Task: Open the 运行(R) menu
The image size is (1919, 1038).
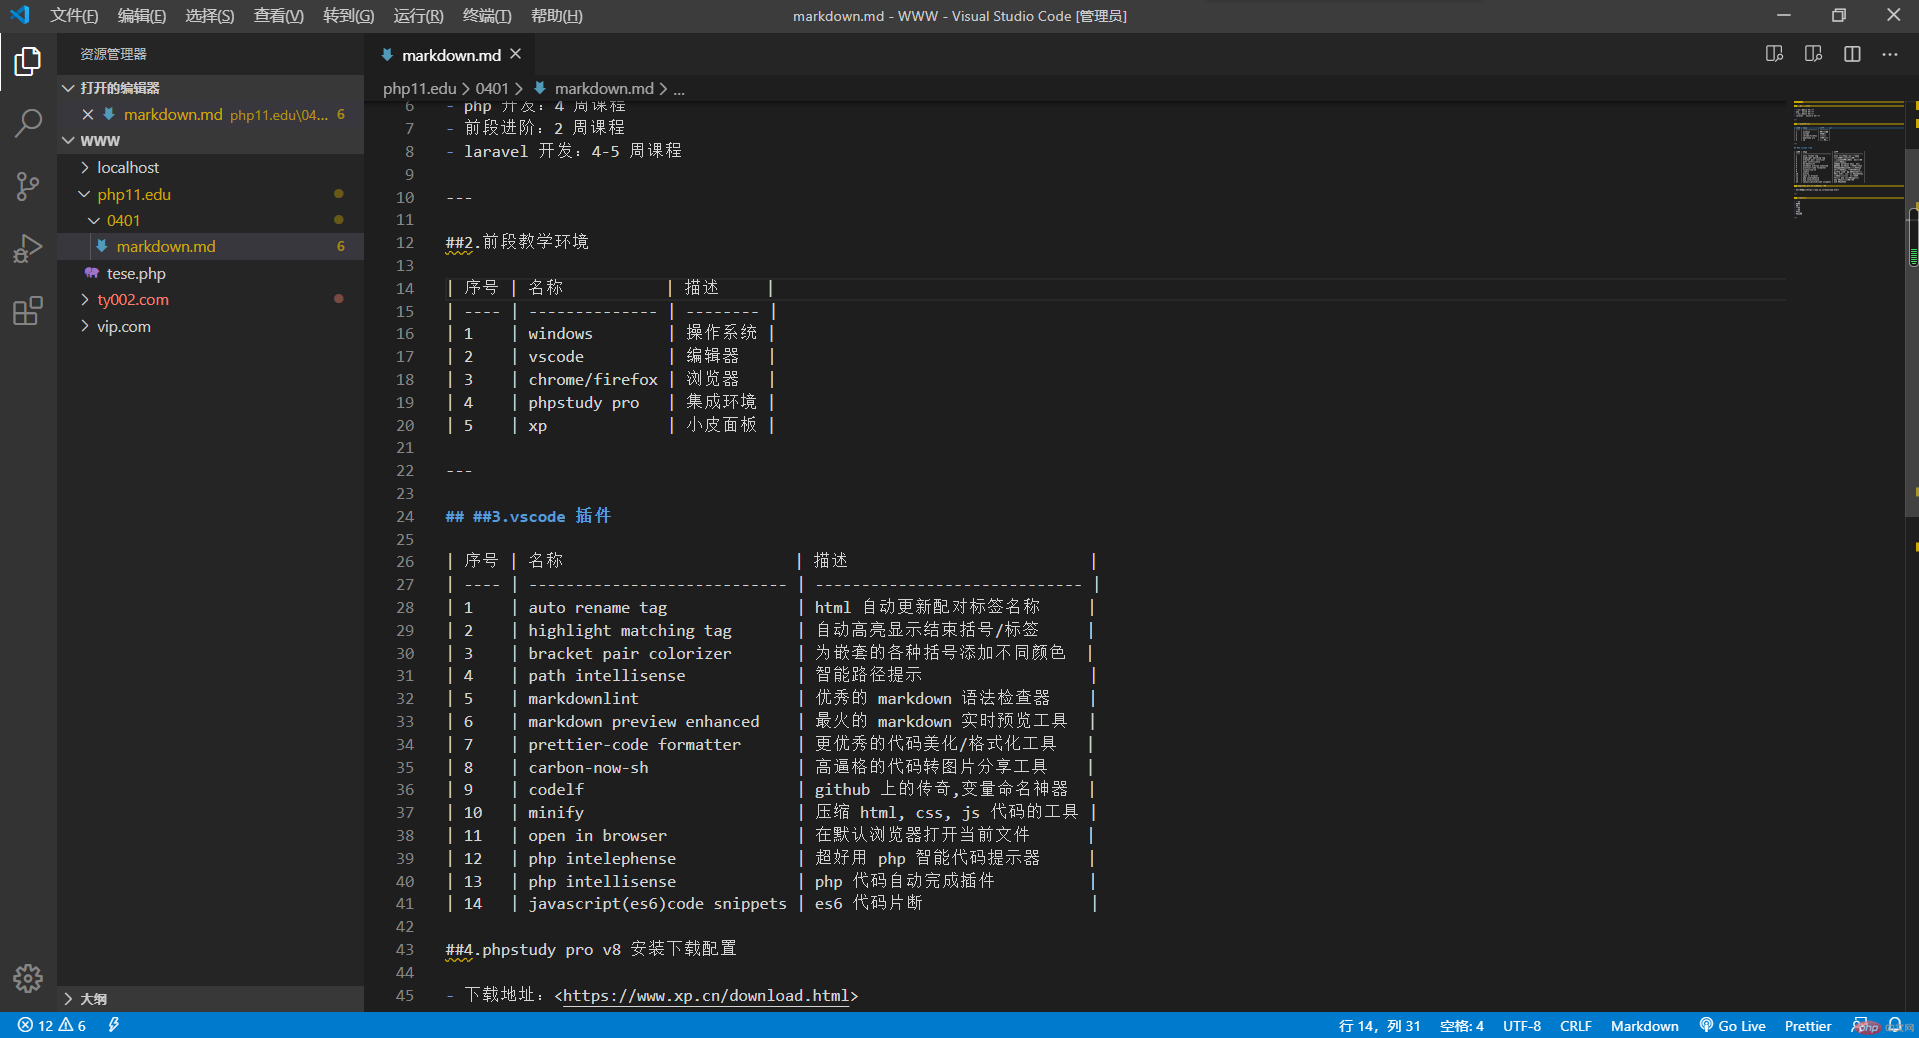Action: pos(418,16)
